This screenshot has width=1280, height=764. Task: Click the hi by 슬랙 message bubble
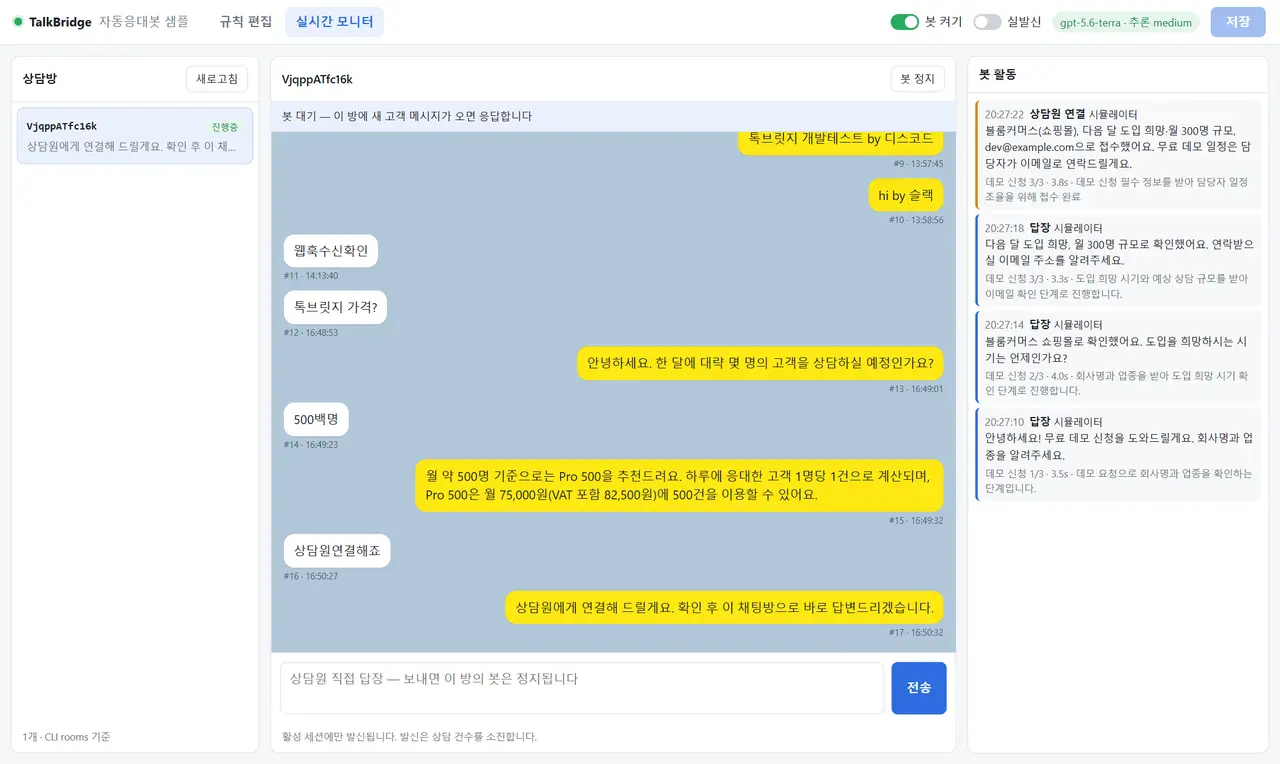[x=906, y=195]
